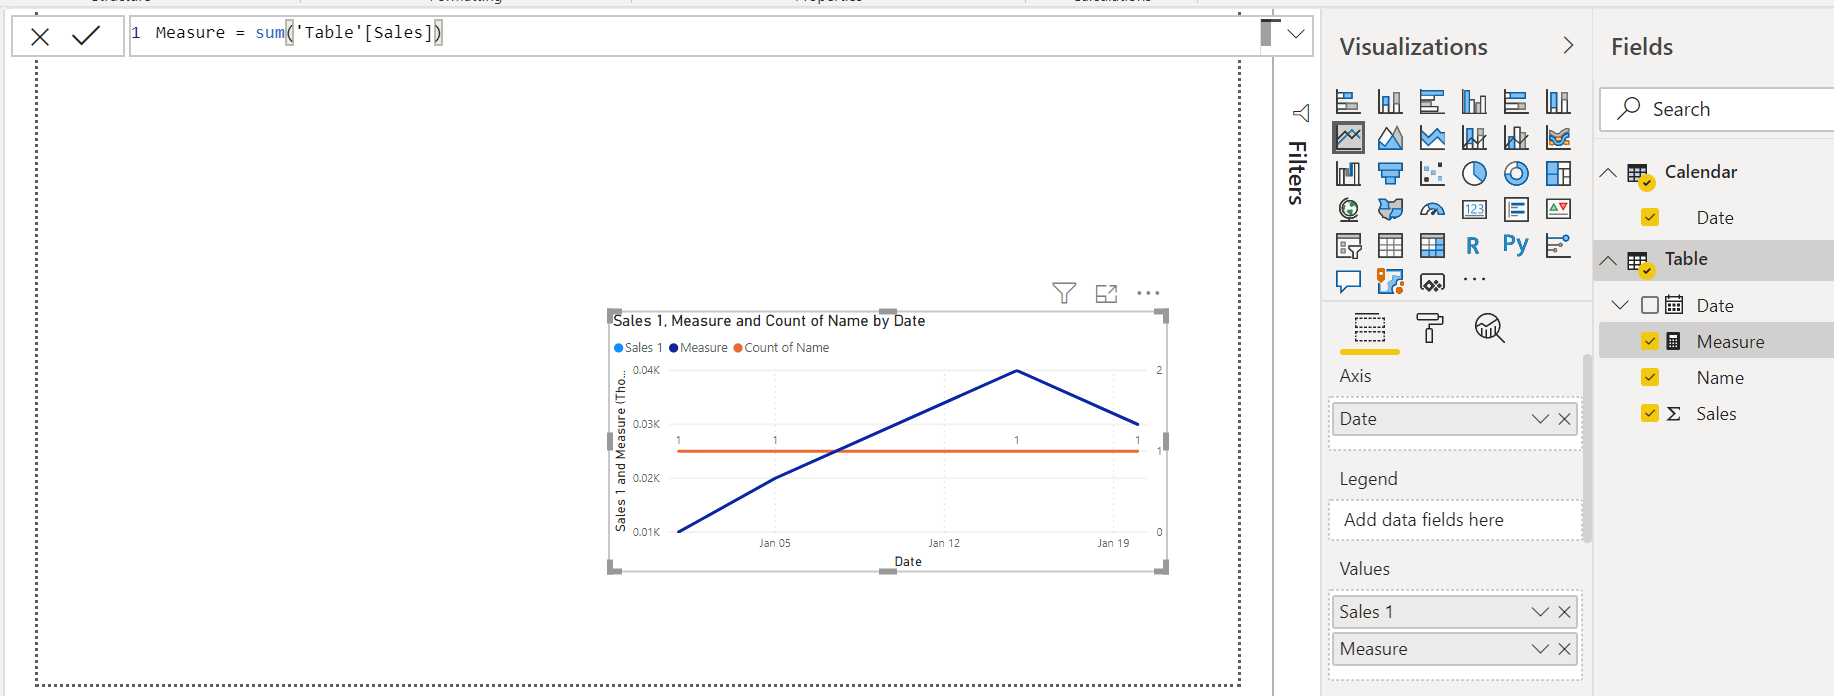The image size is (1834, 696).
Task: Select the R script visual
Action: (x=1473, y=246)
